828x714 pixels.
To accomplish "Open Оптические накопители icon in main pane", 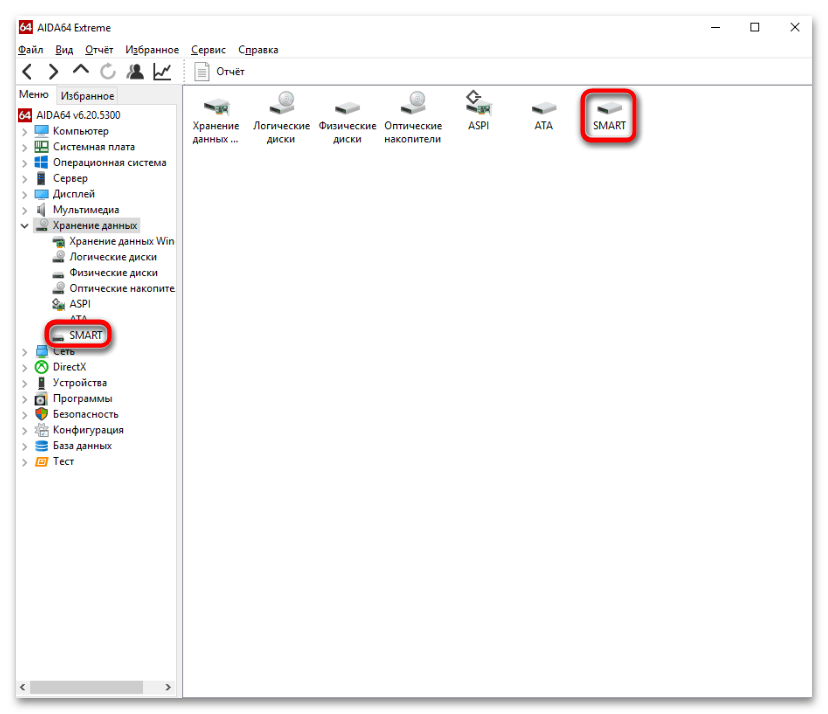I will [413, 118].
